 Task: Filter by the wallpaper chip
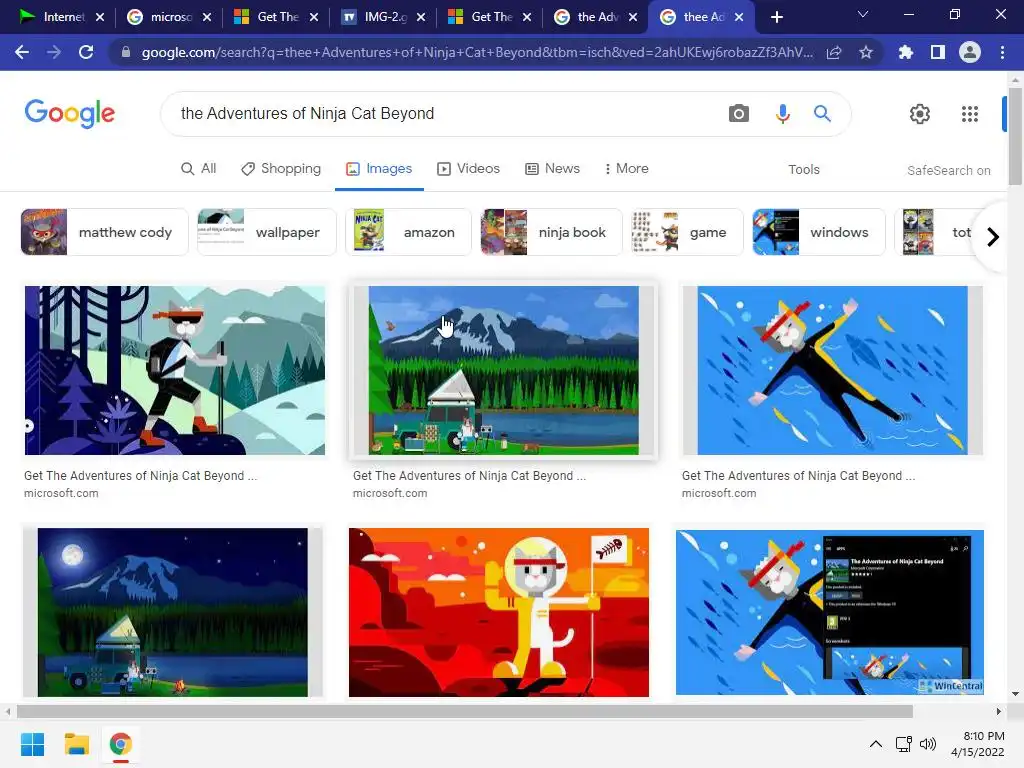266,232
